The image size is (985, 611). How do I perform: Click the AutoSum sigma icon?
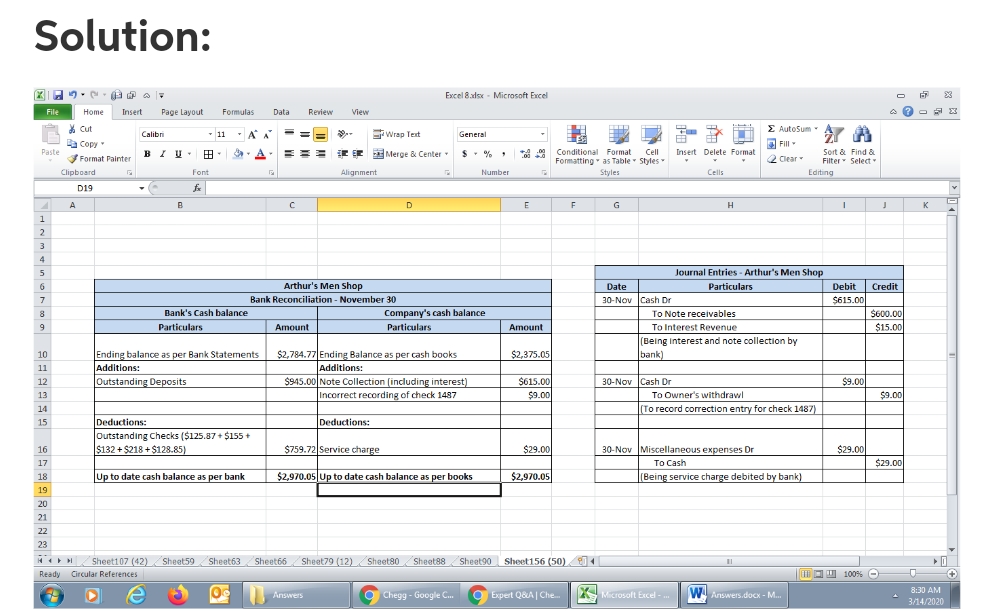[771, 130]
